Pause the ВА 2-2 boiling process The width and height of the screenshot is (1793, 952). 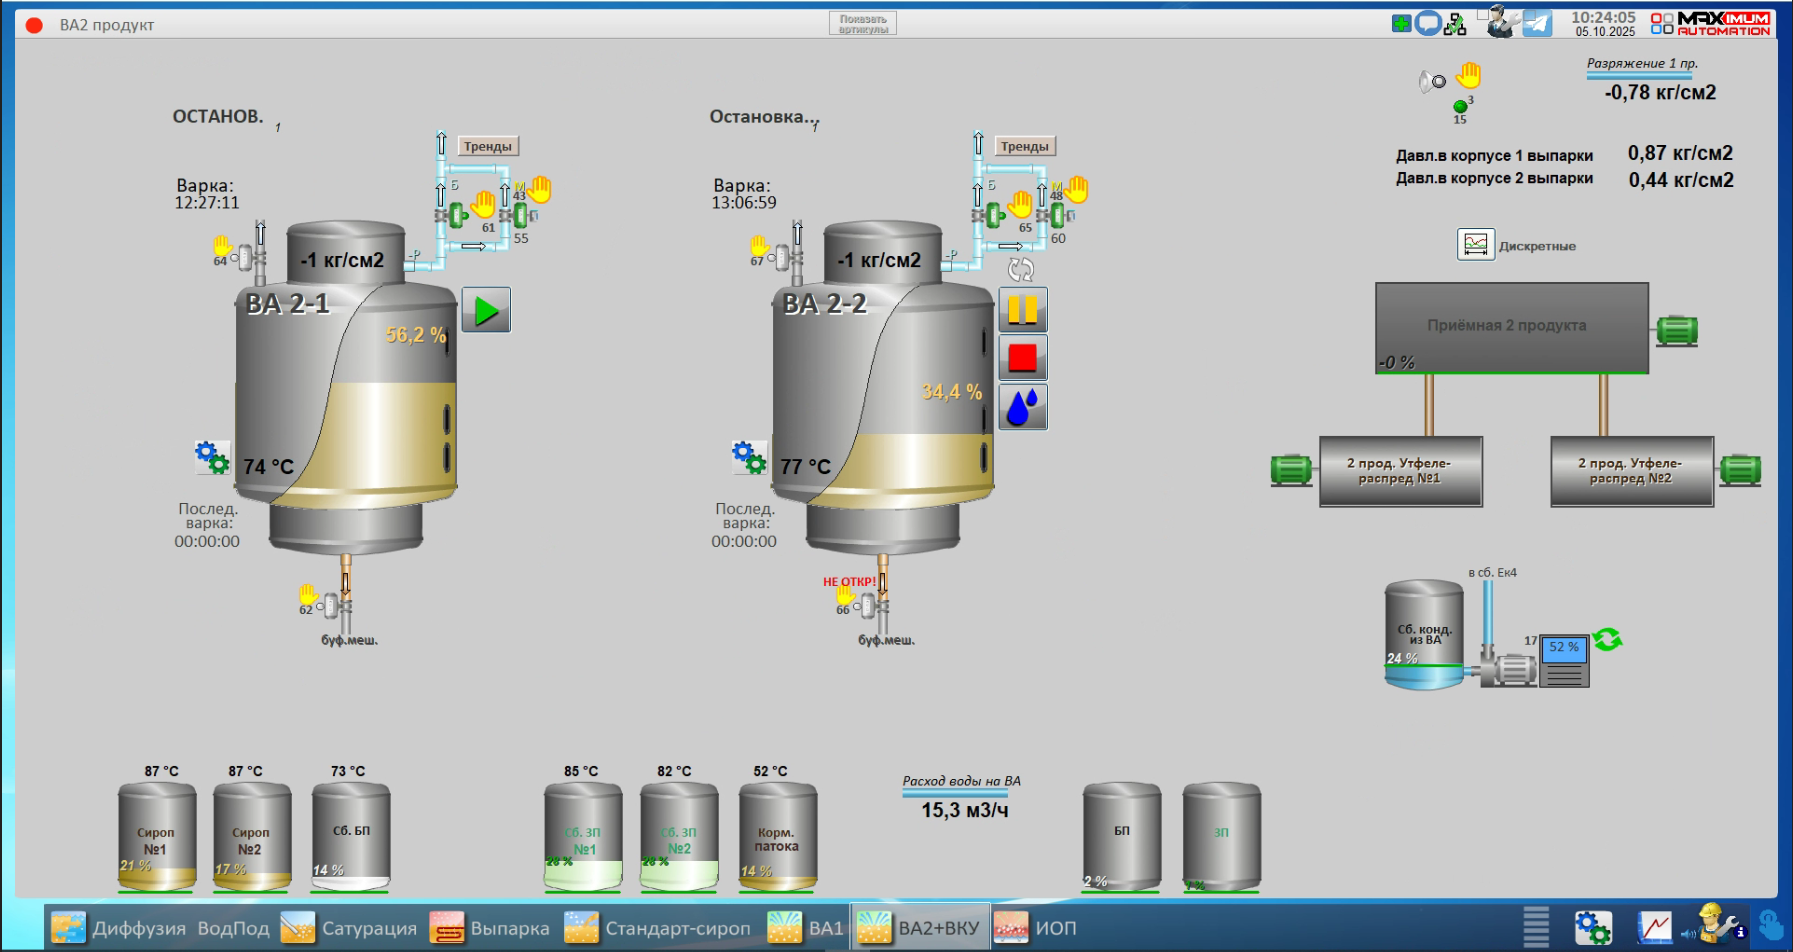coord(1022,309)
